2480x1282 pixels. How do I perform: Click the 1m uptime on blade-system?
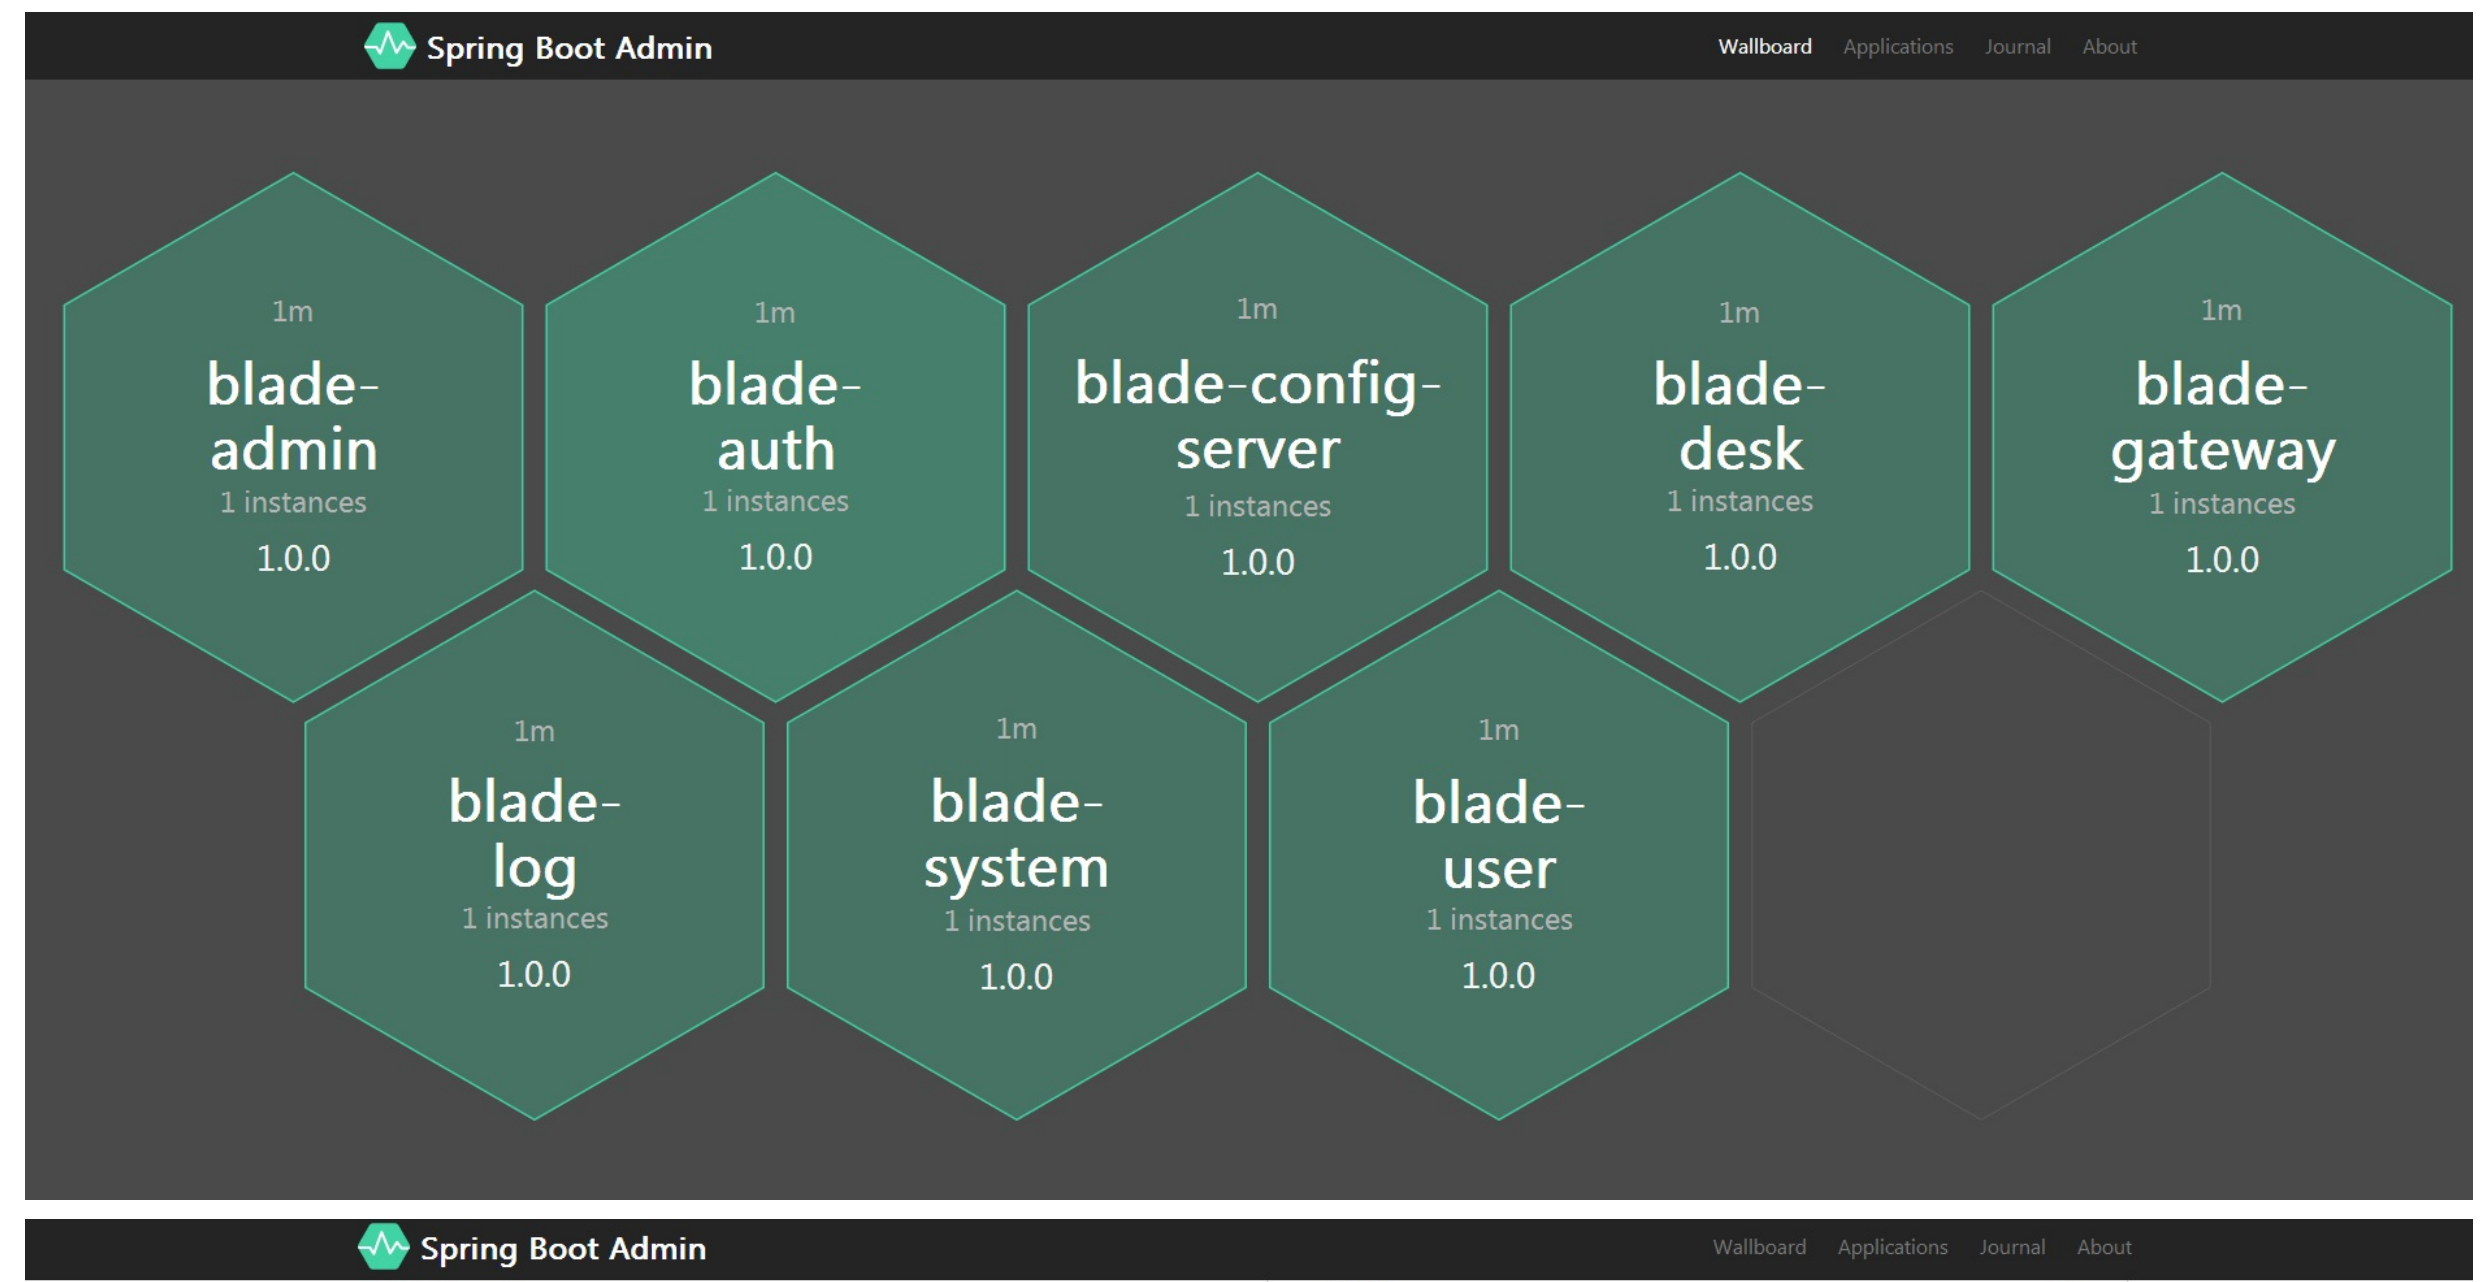(1015, 728)
